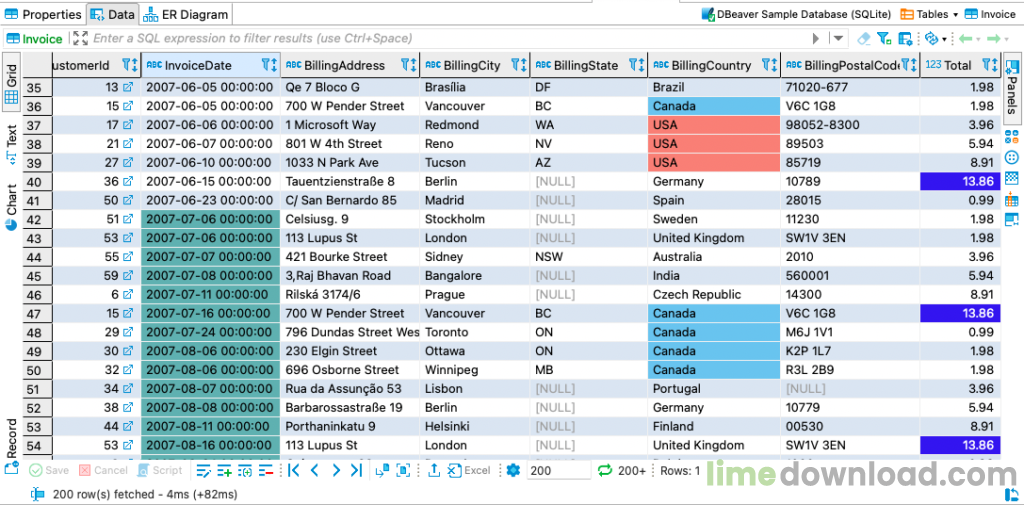Open link icon for customer 17
Screen dimensions: 1024x505
(x=128, y=125)
